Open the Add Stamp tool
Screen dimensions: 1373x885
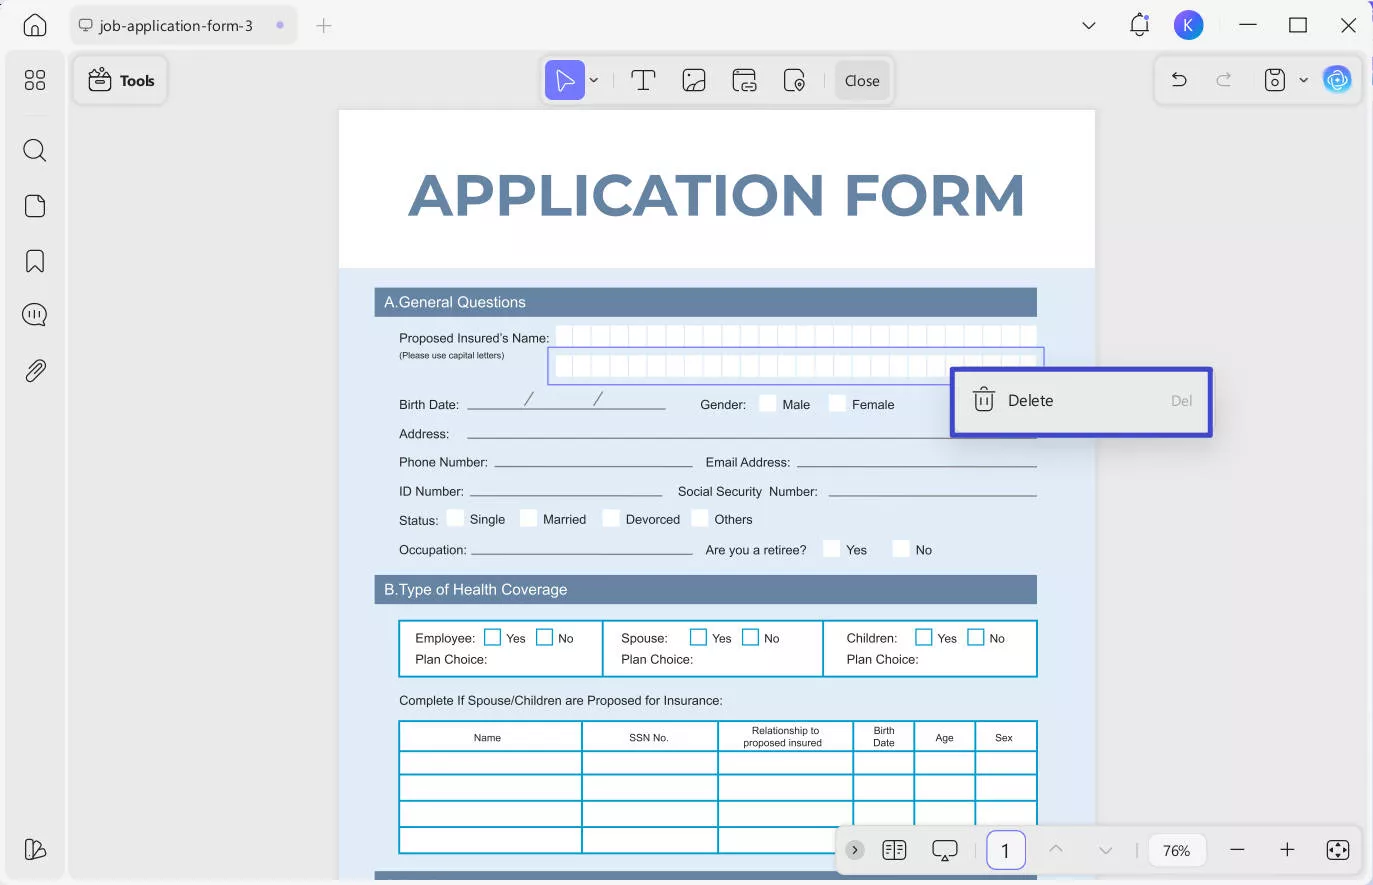[x=795, y=80]
